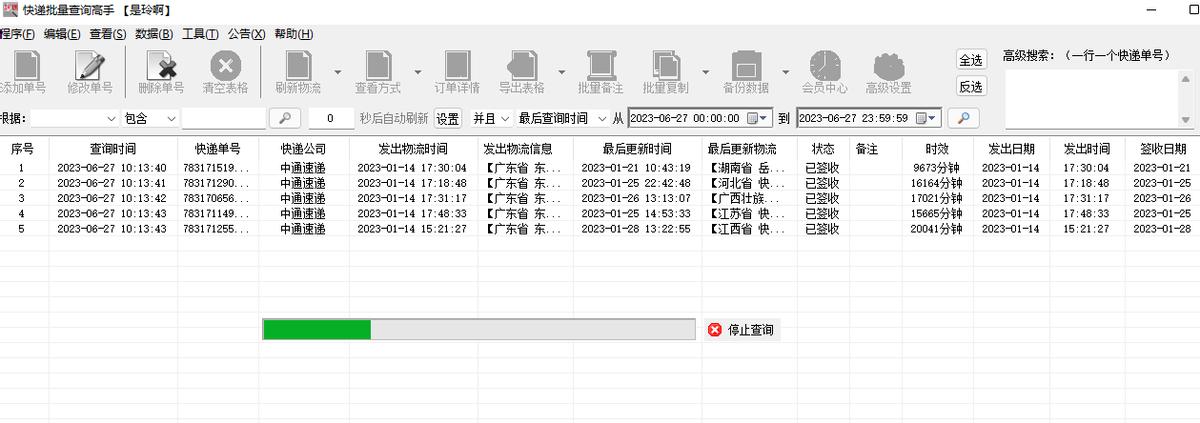This screenshot has width=1200, height=423.
Task: Expand the 查看方式 dropdown arrow
Action: coord(418,73)
